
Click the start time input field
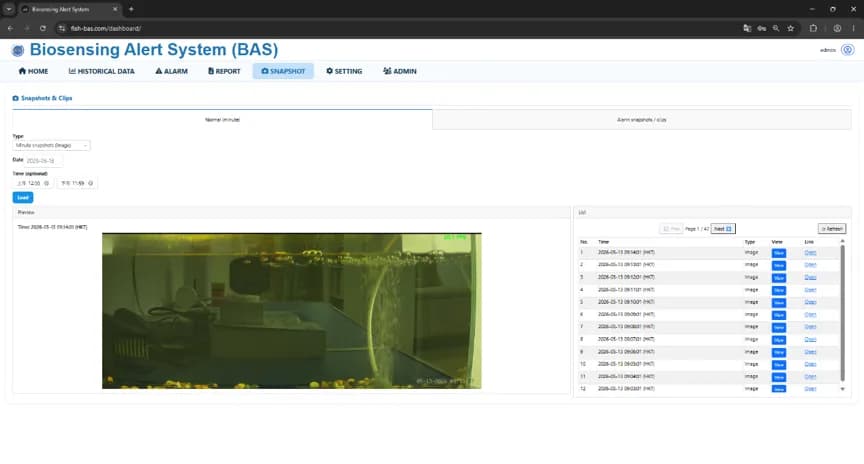(33, 183)
